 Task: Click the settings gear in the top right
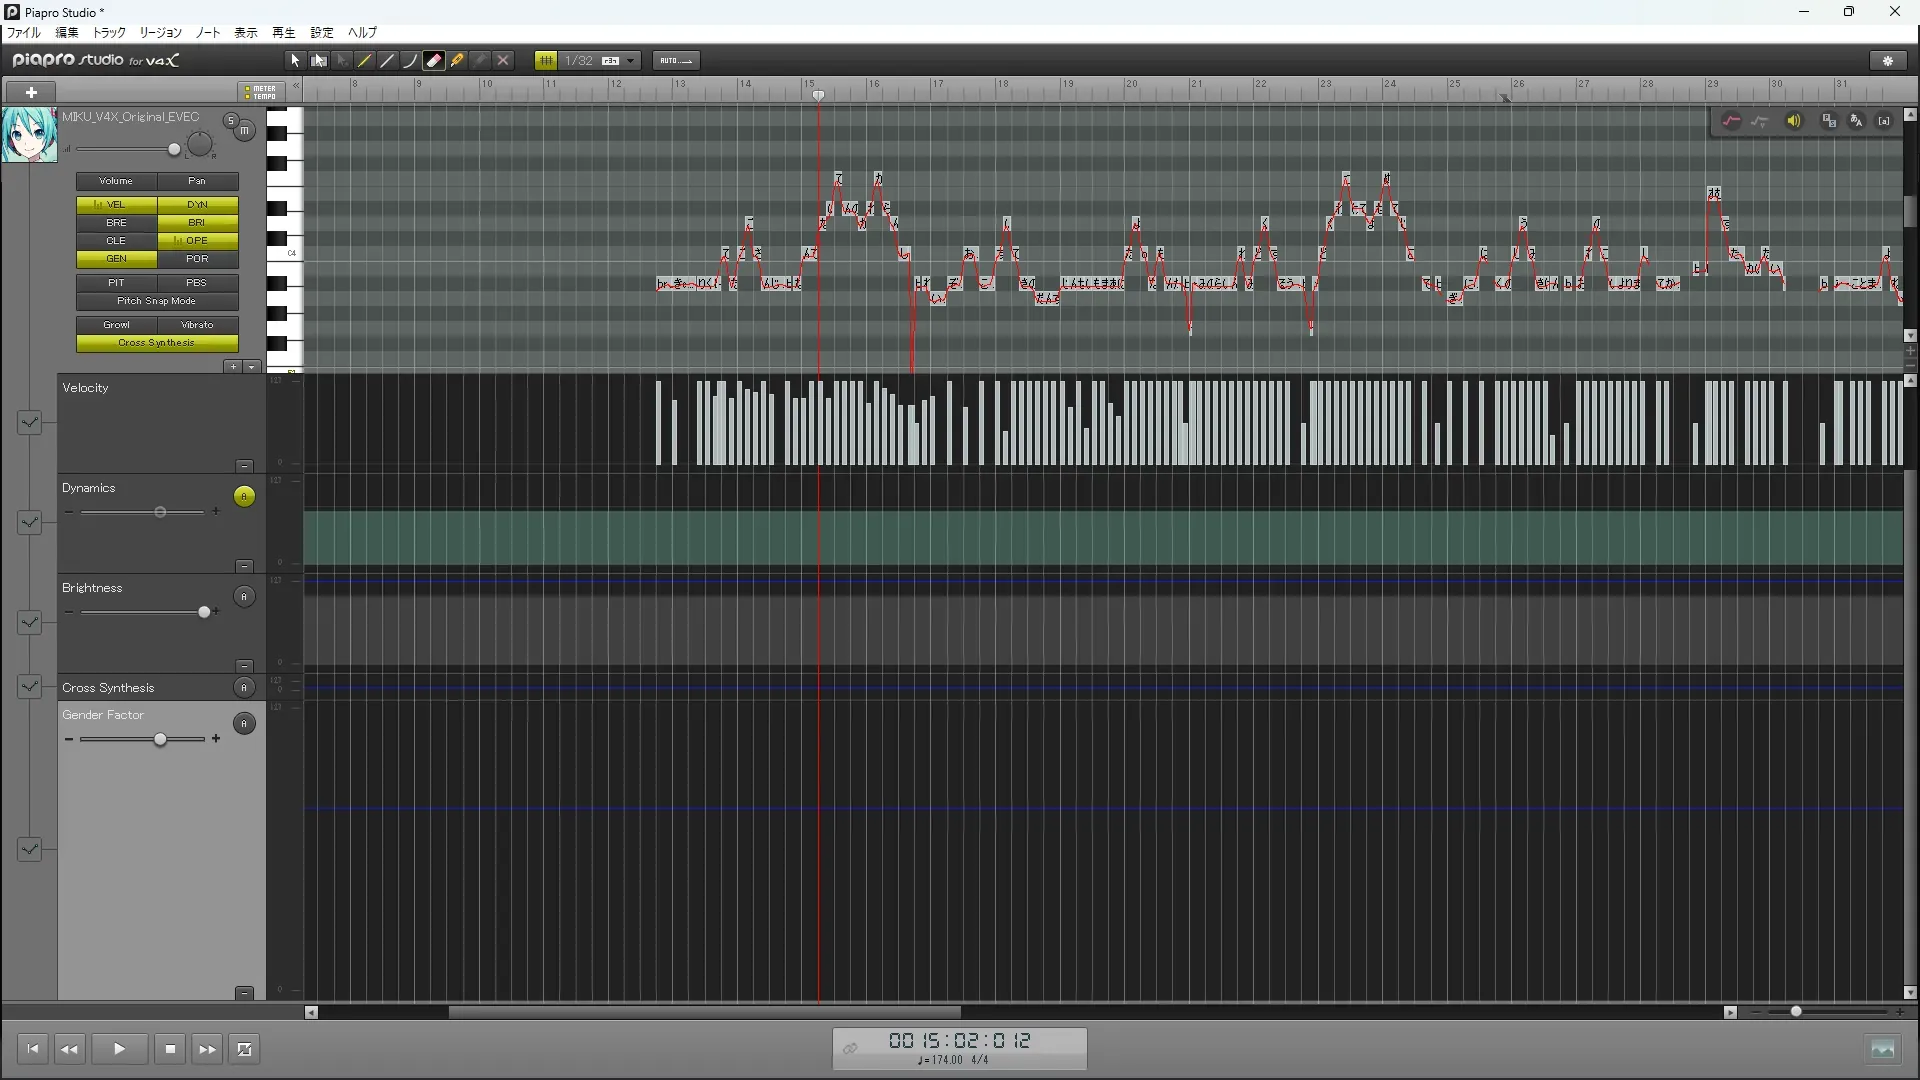coord(1888,61)
